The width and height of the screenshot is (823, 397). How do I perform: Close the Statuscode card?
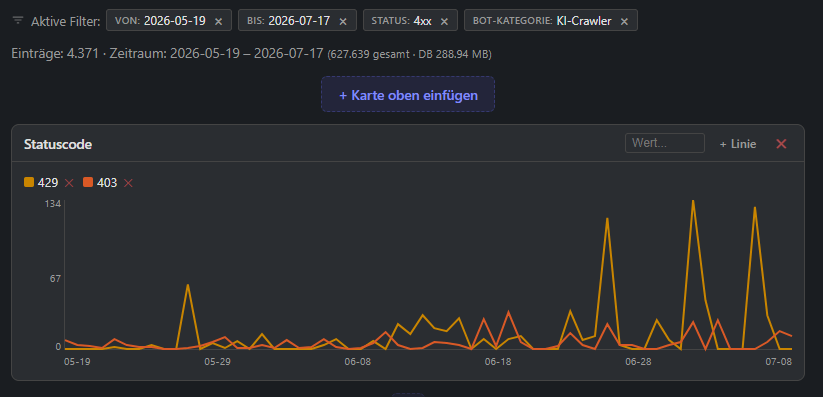pos(782,144)
